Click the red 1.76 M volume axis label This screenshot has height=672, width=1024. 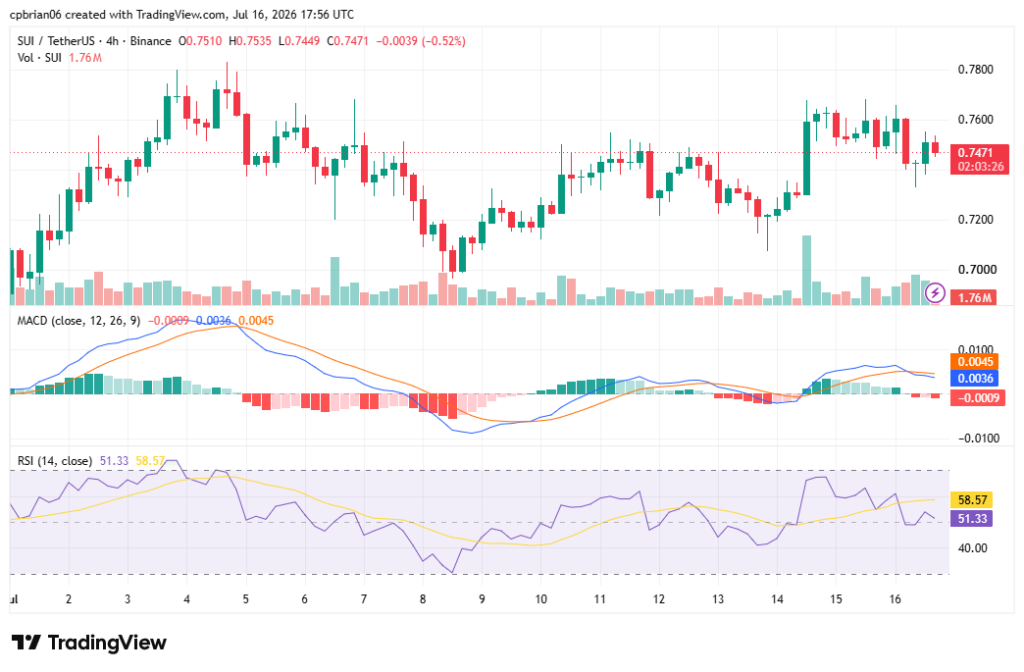pyautogui.click(x=974, y=298)
